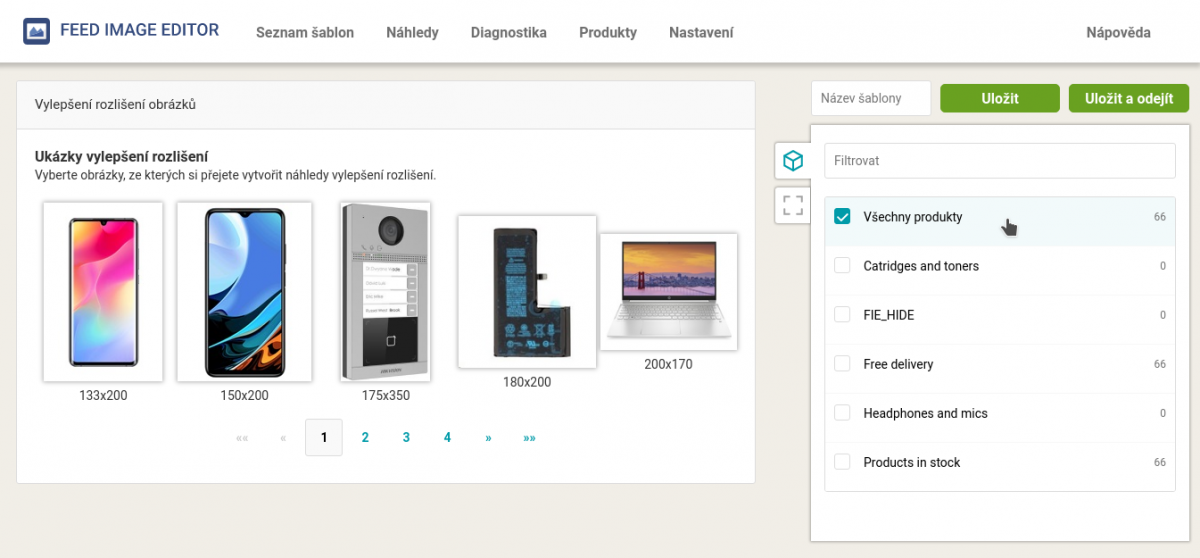Open the products cube panel icon
Image resolution: width=1200 pixels, height=558 pixels.
click(793, 160)
